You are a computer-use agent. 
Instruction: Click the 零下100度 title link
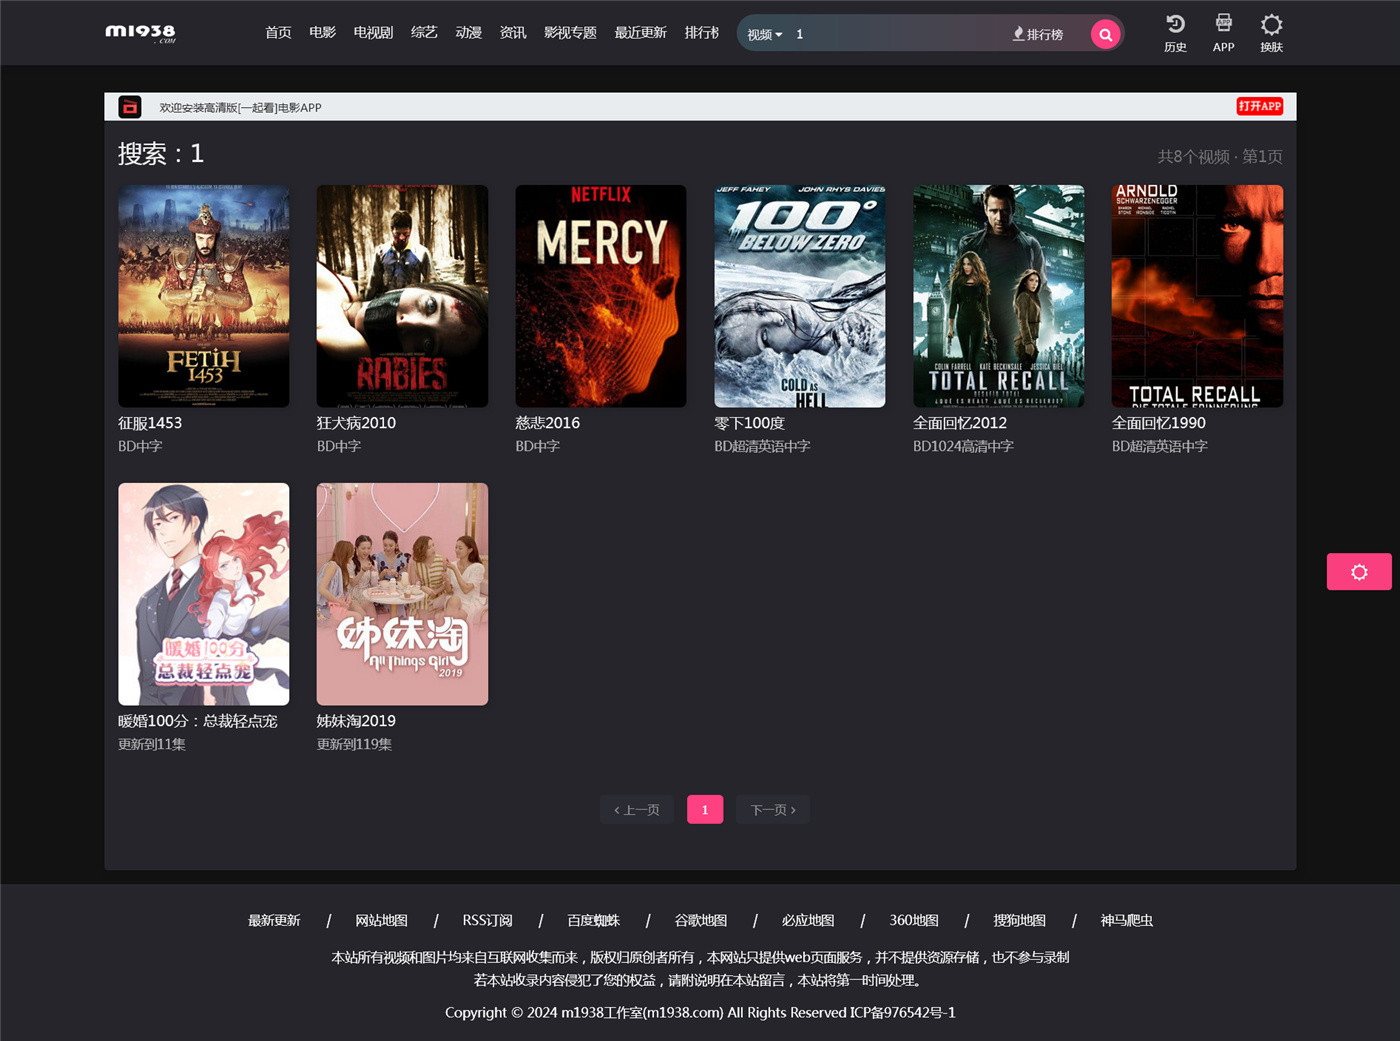749,423
